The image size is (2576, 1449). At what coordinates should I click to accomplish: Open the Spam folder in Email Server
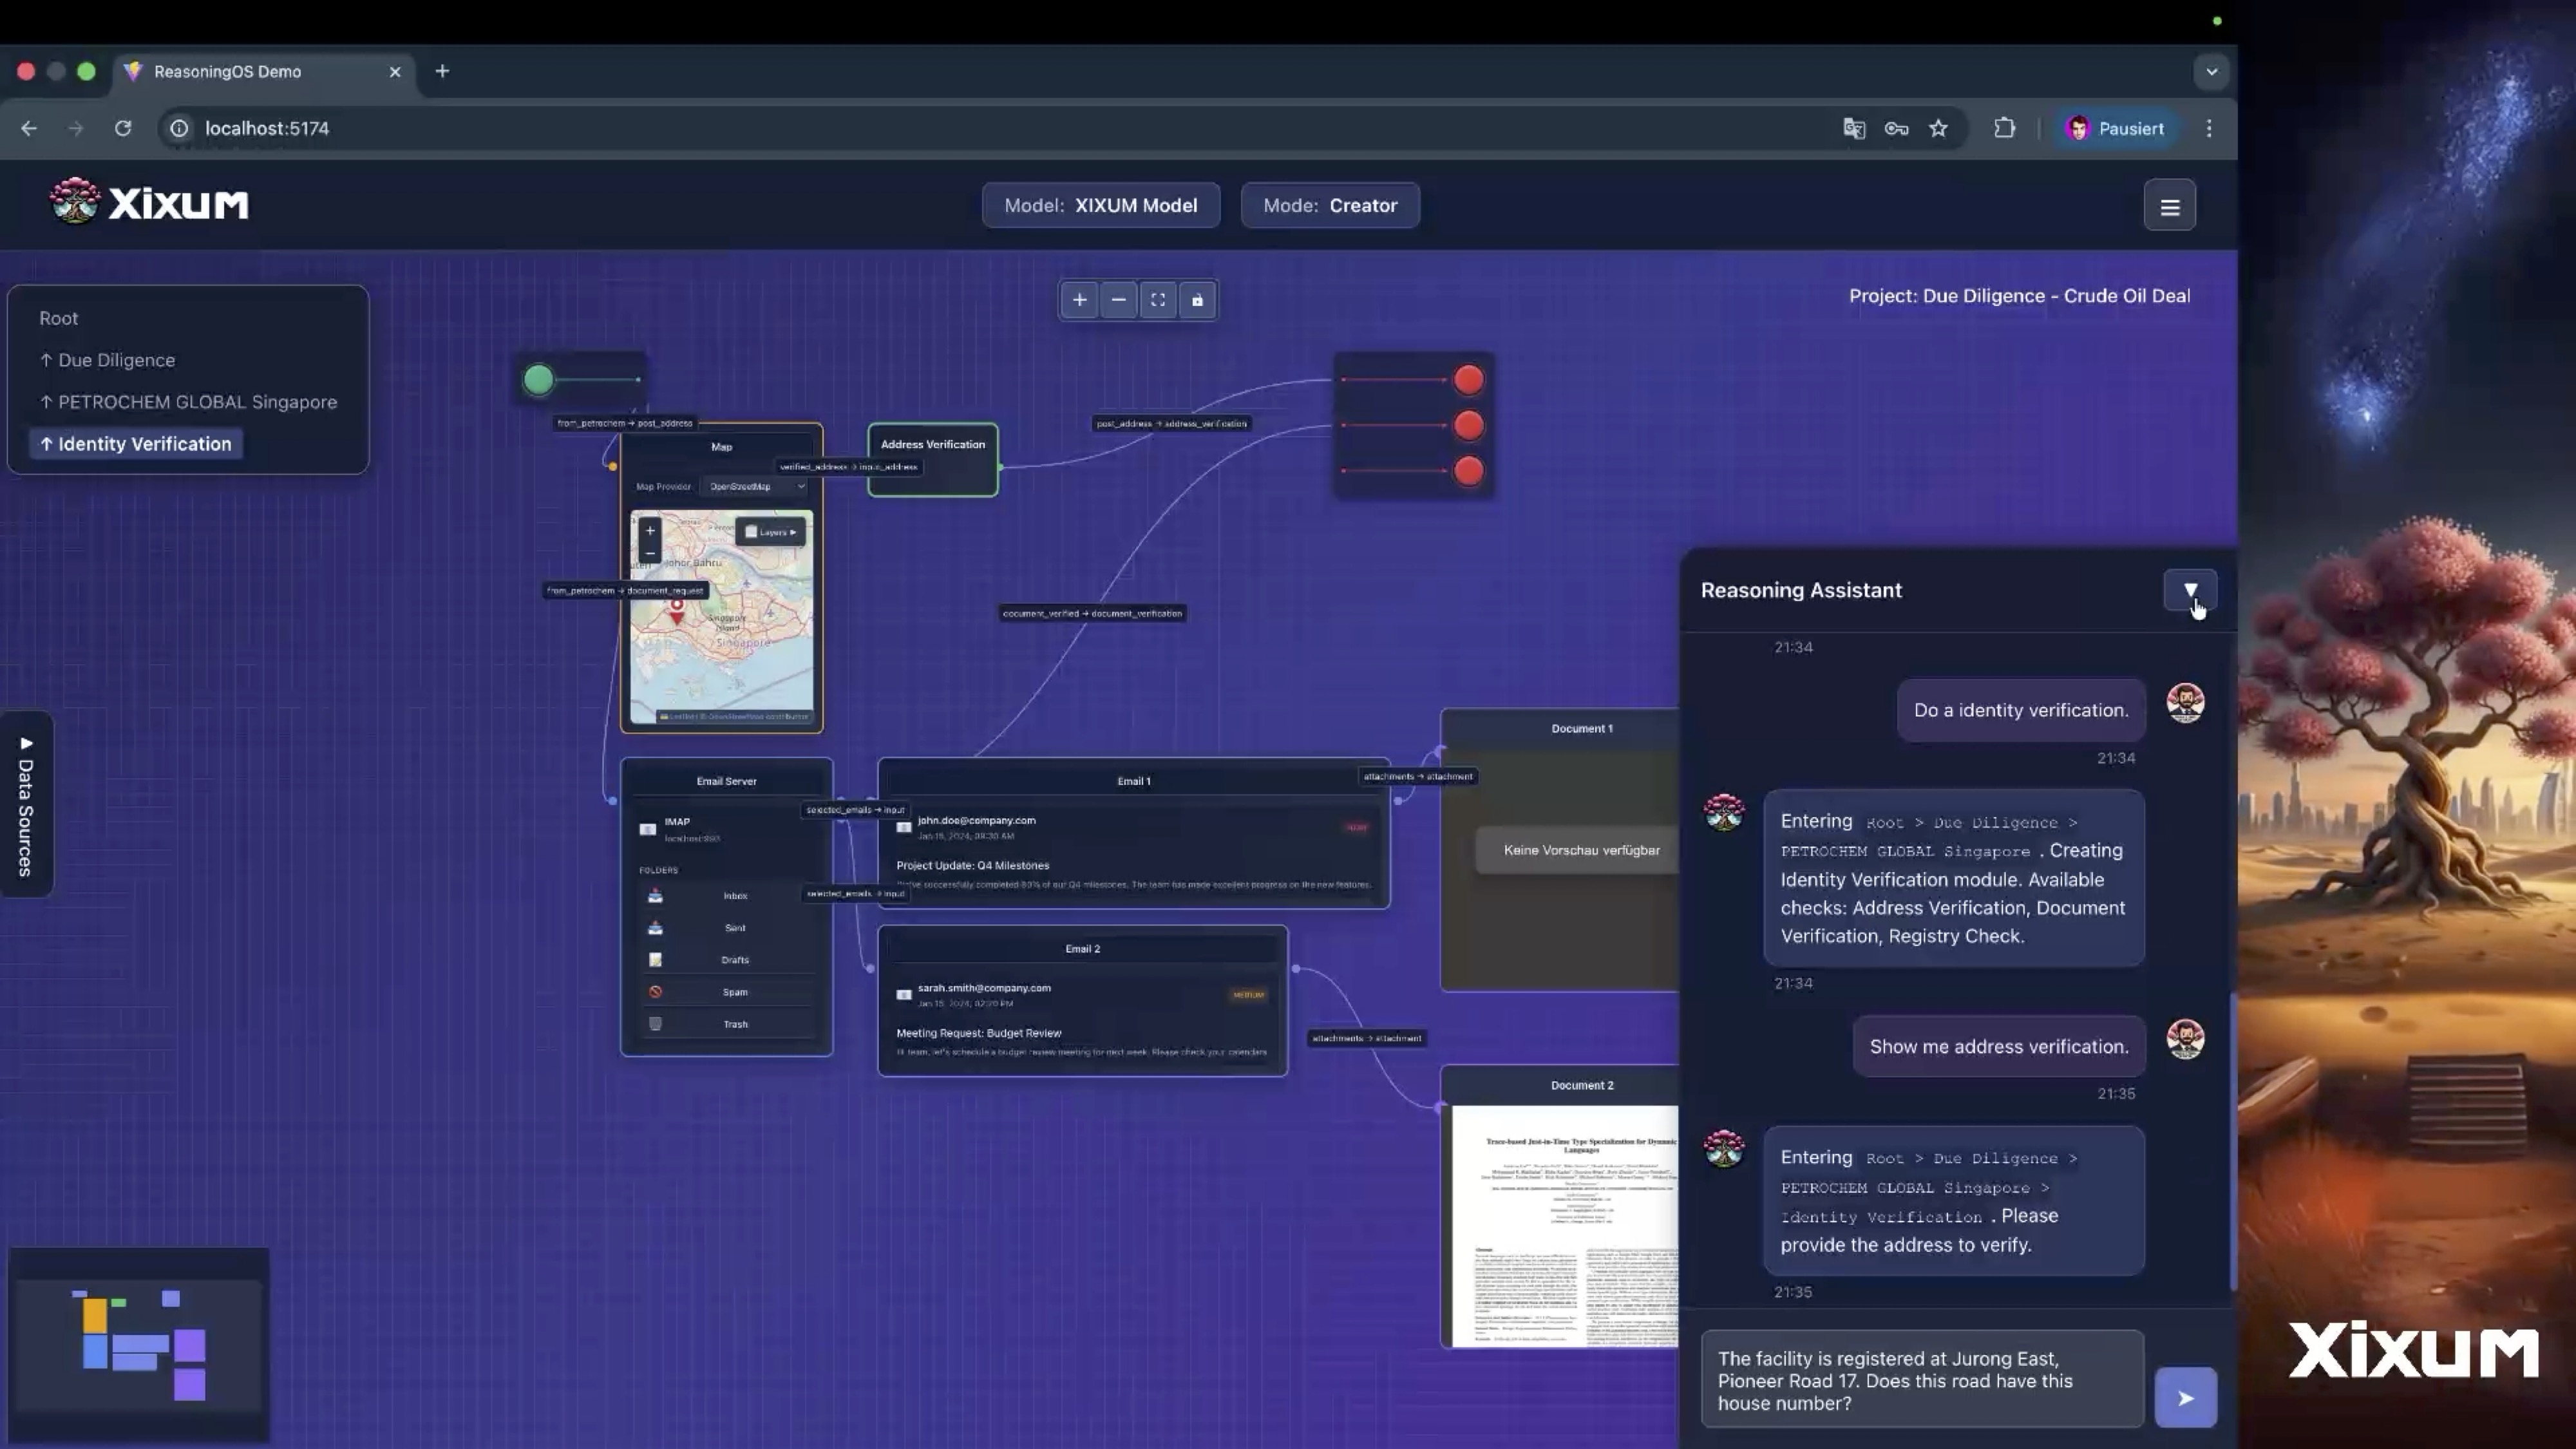(x=727, y=992)
